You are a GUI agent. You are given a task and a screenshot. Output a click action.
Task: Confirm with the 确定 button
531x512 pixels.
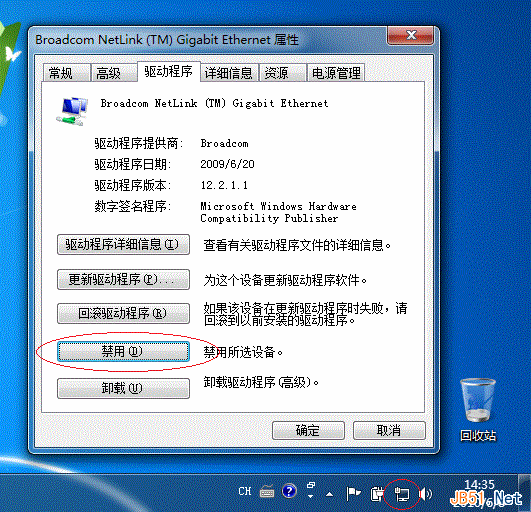pos(308,430)
